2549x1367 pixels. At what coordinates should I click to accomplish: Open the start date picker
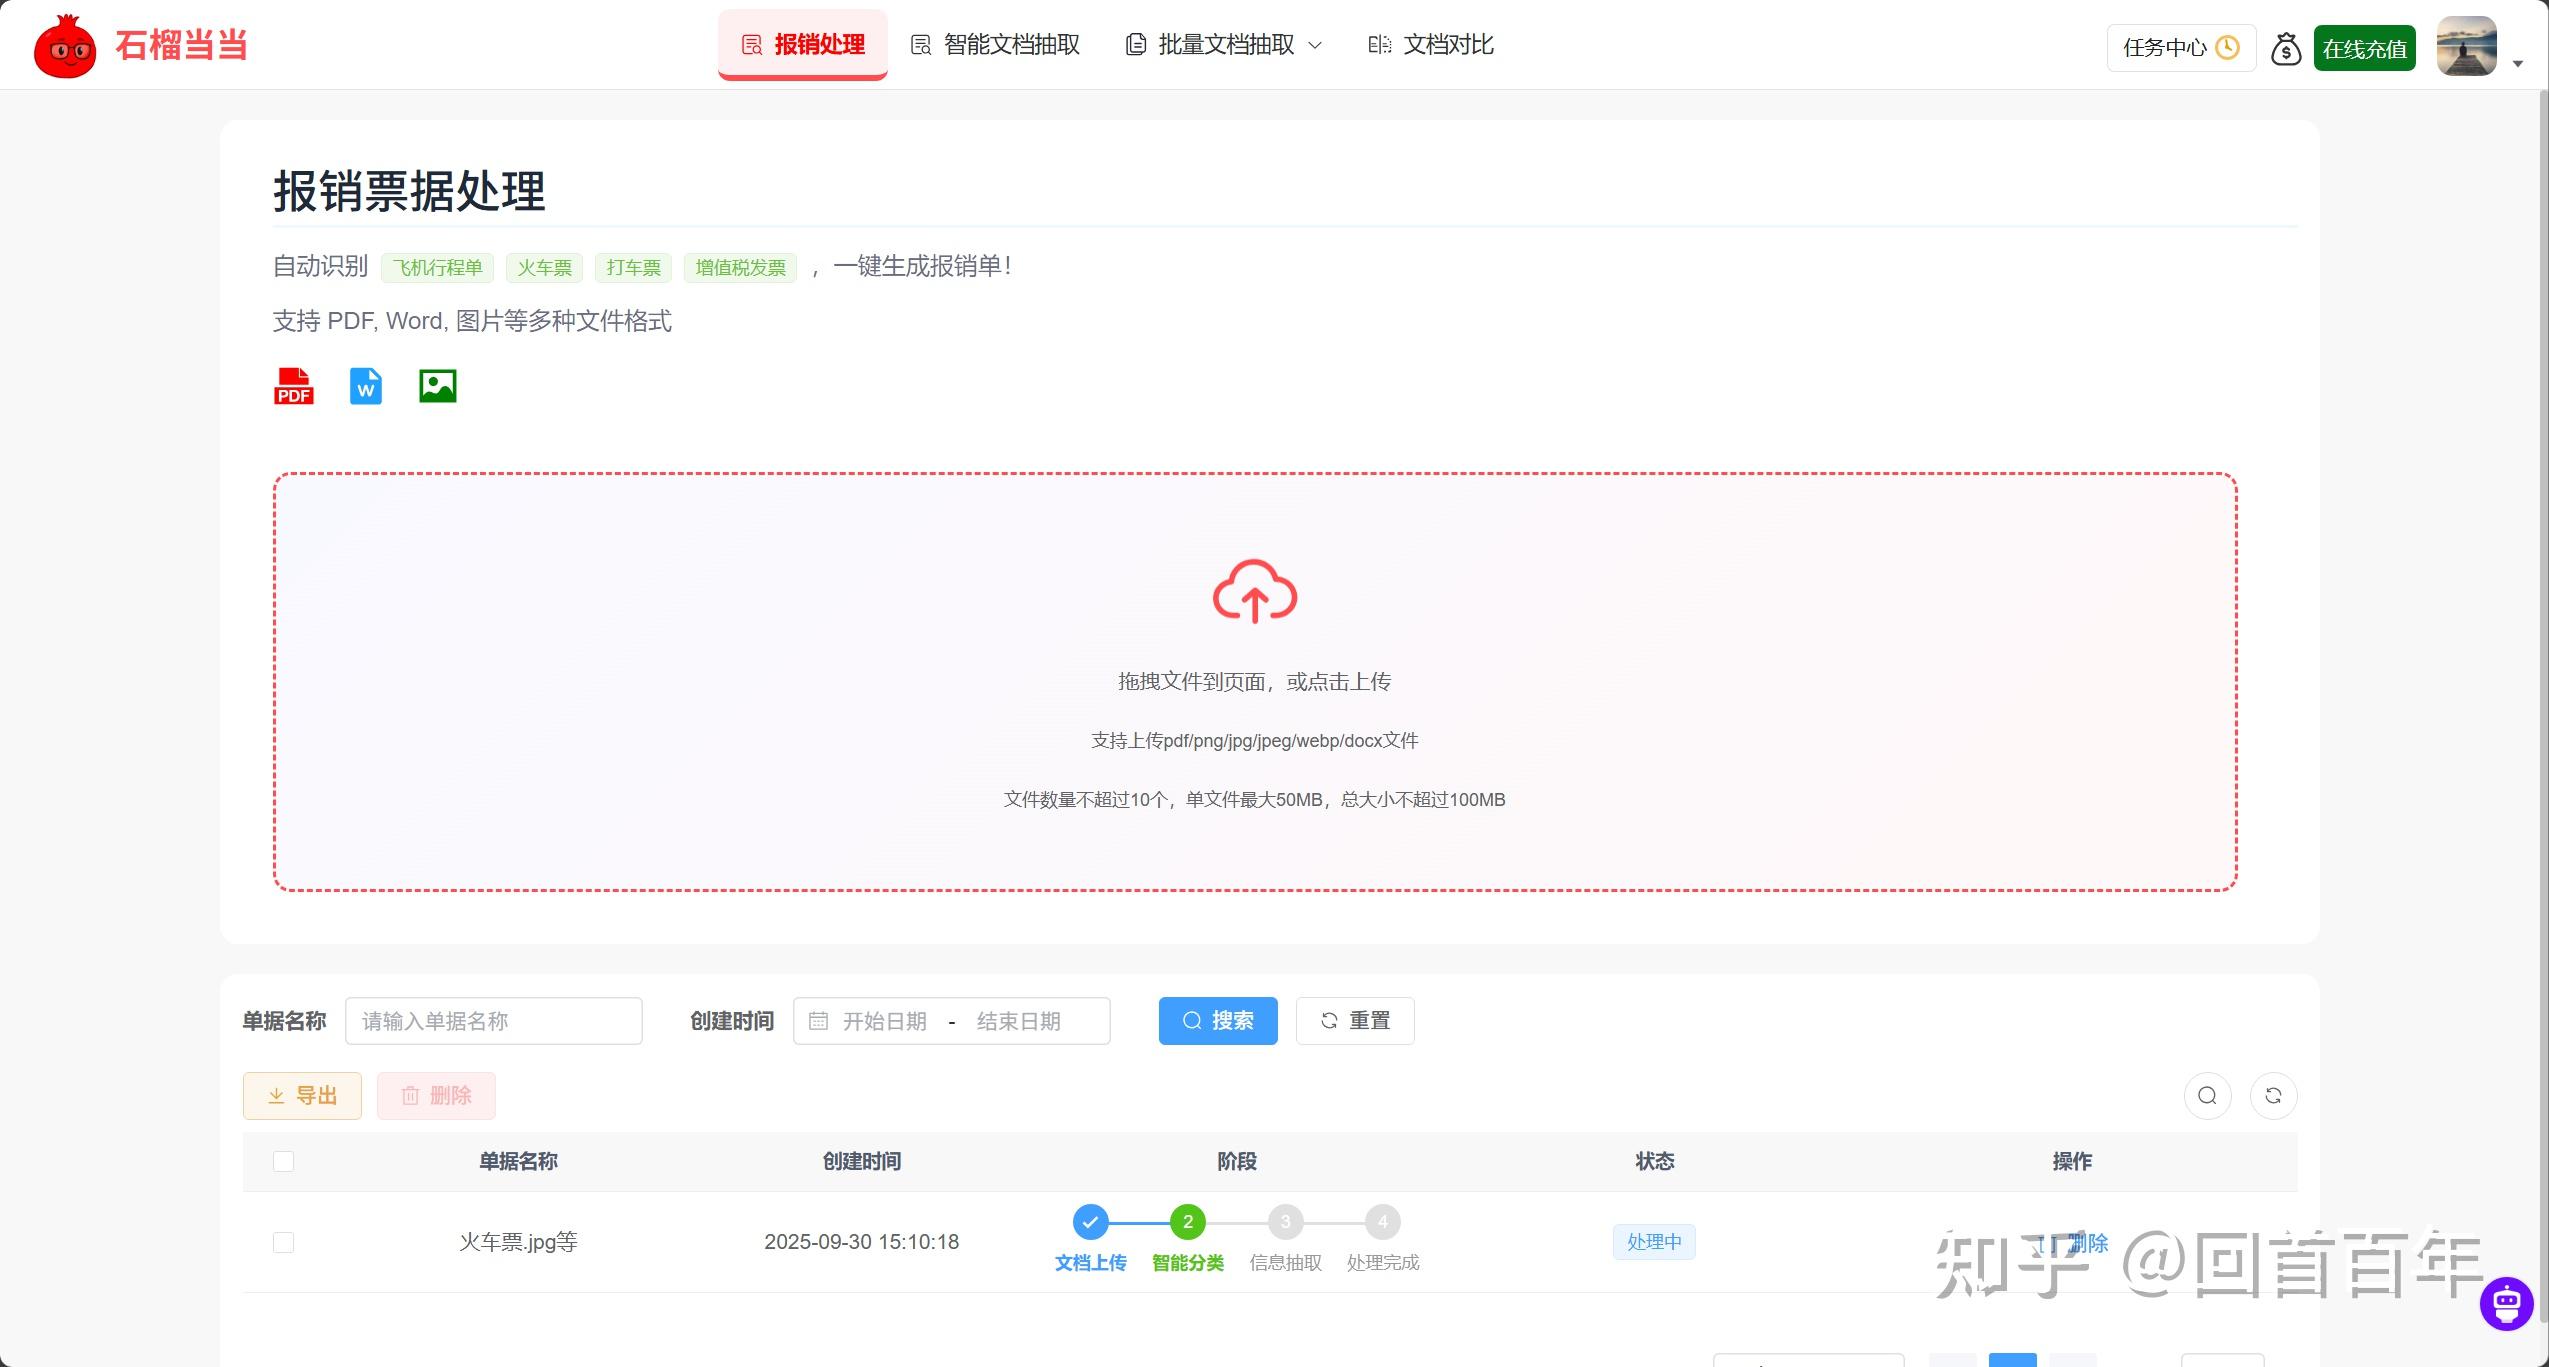(x=884, y=1020)
